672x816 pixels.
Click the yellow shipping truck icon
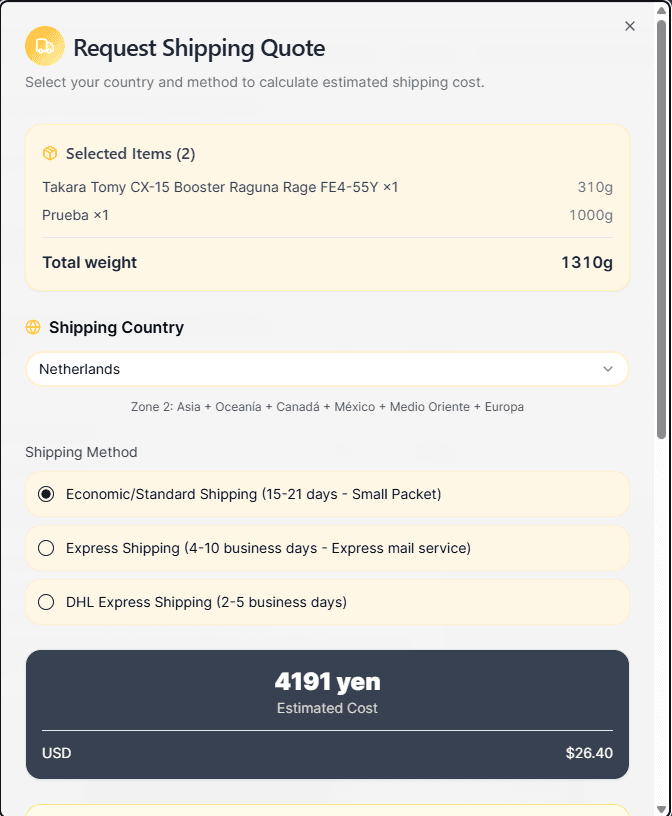(44, 46)
